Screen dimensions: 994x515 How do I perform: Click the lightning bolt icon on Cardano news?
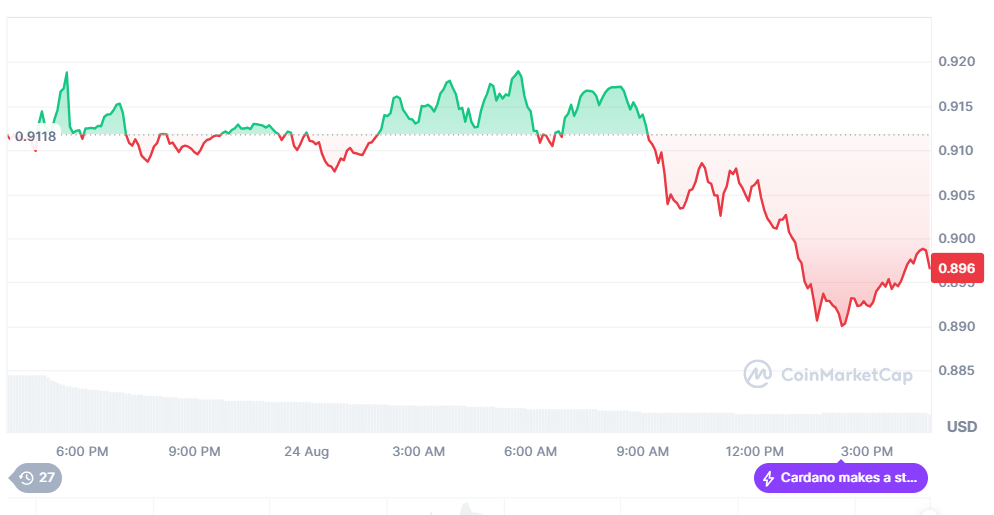pos(768,478)
